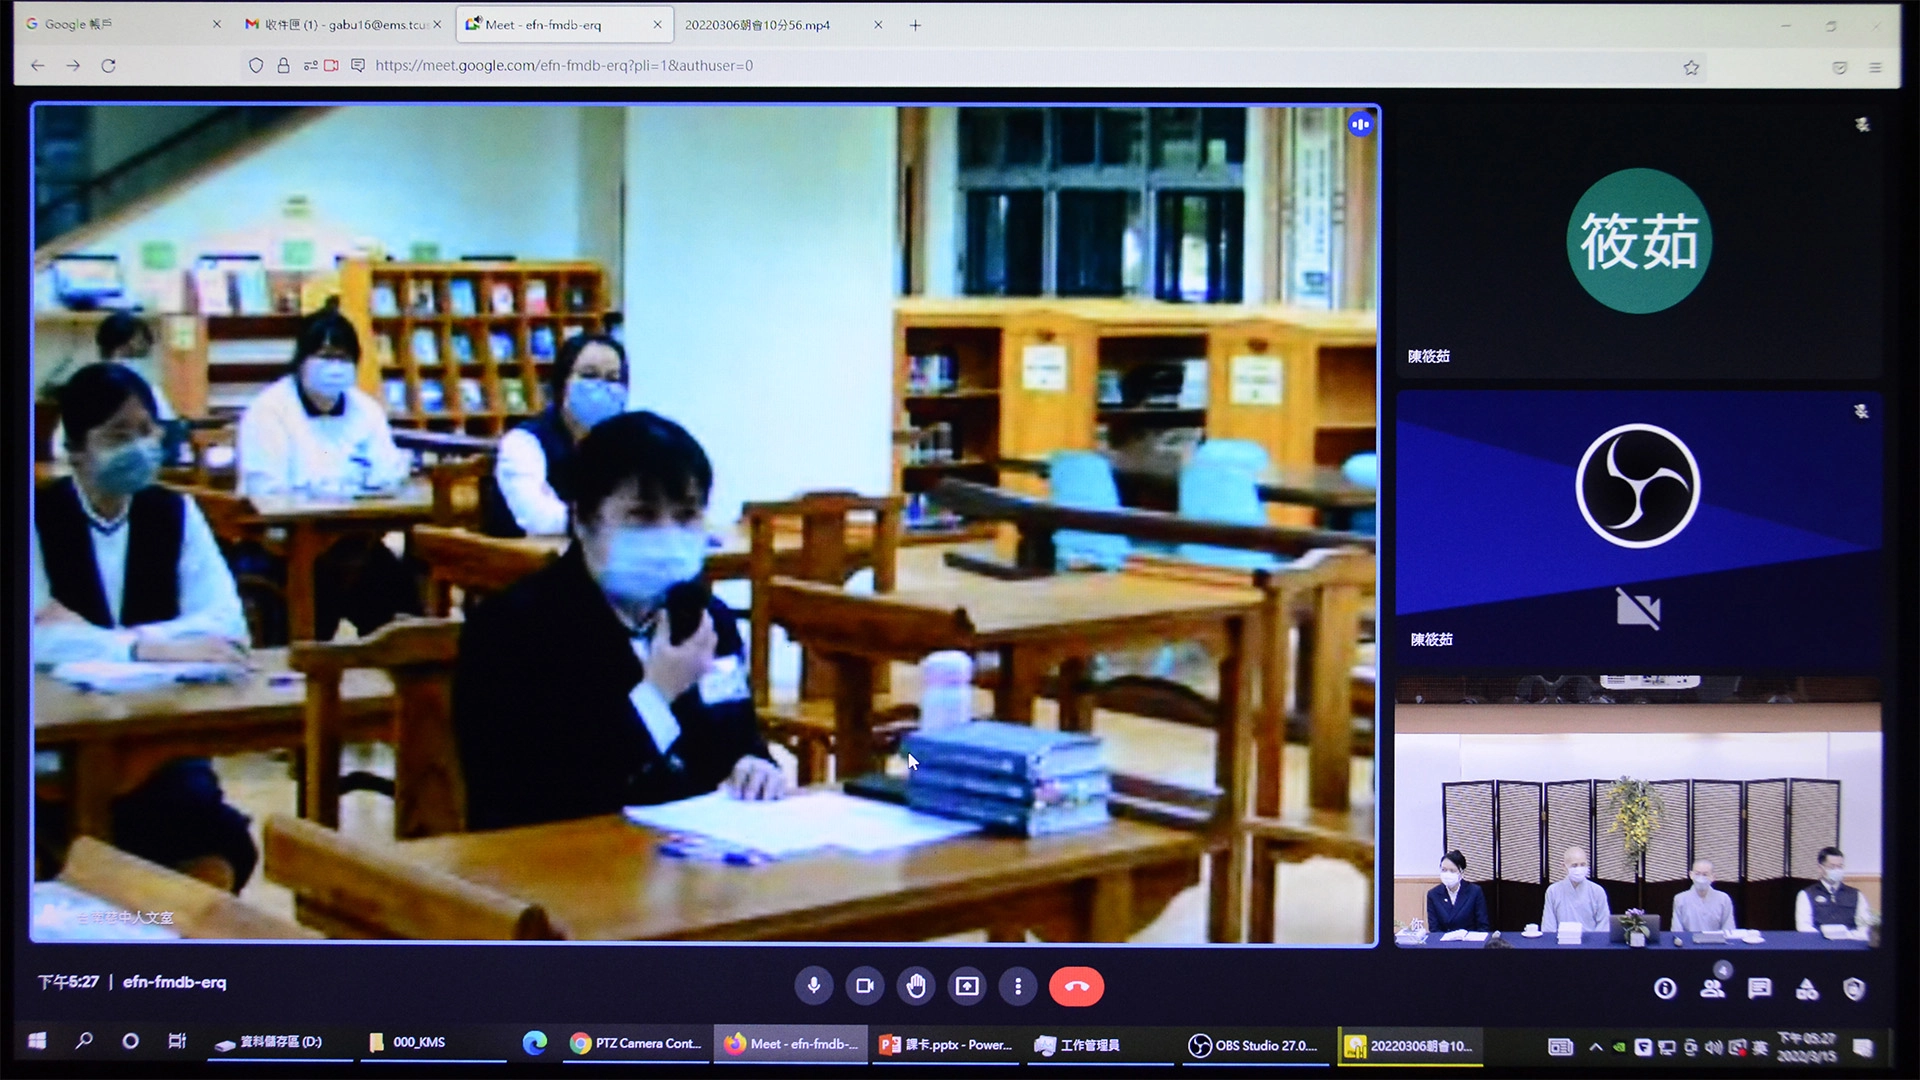The image size is (1920, 1080).
Task: Click the taskbar clock and date
Action: pos(1806,1047)
